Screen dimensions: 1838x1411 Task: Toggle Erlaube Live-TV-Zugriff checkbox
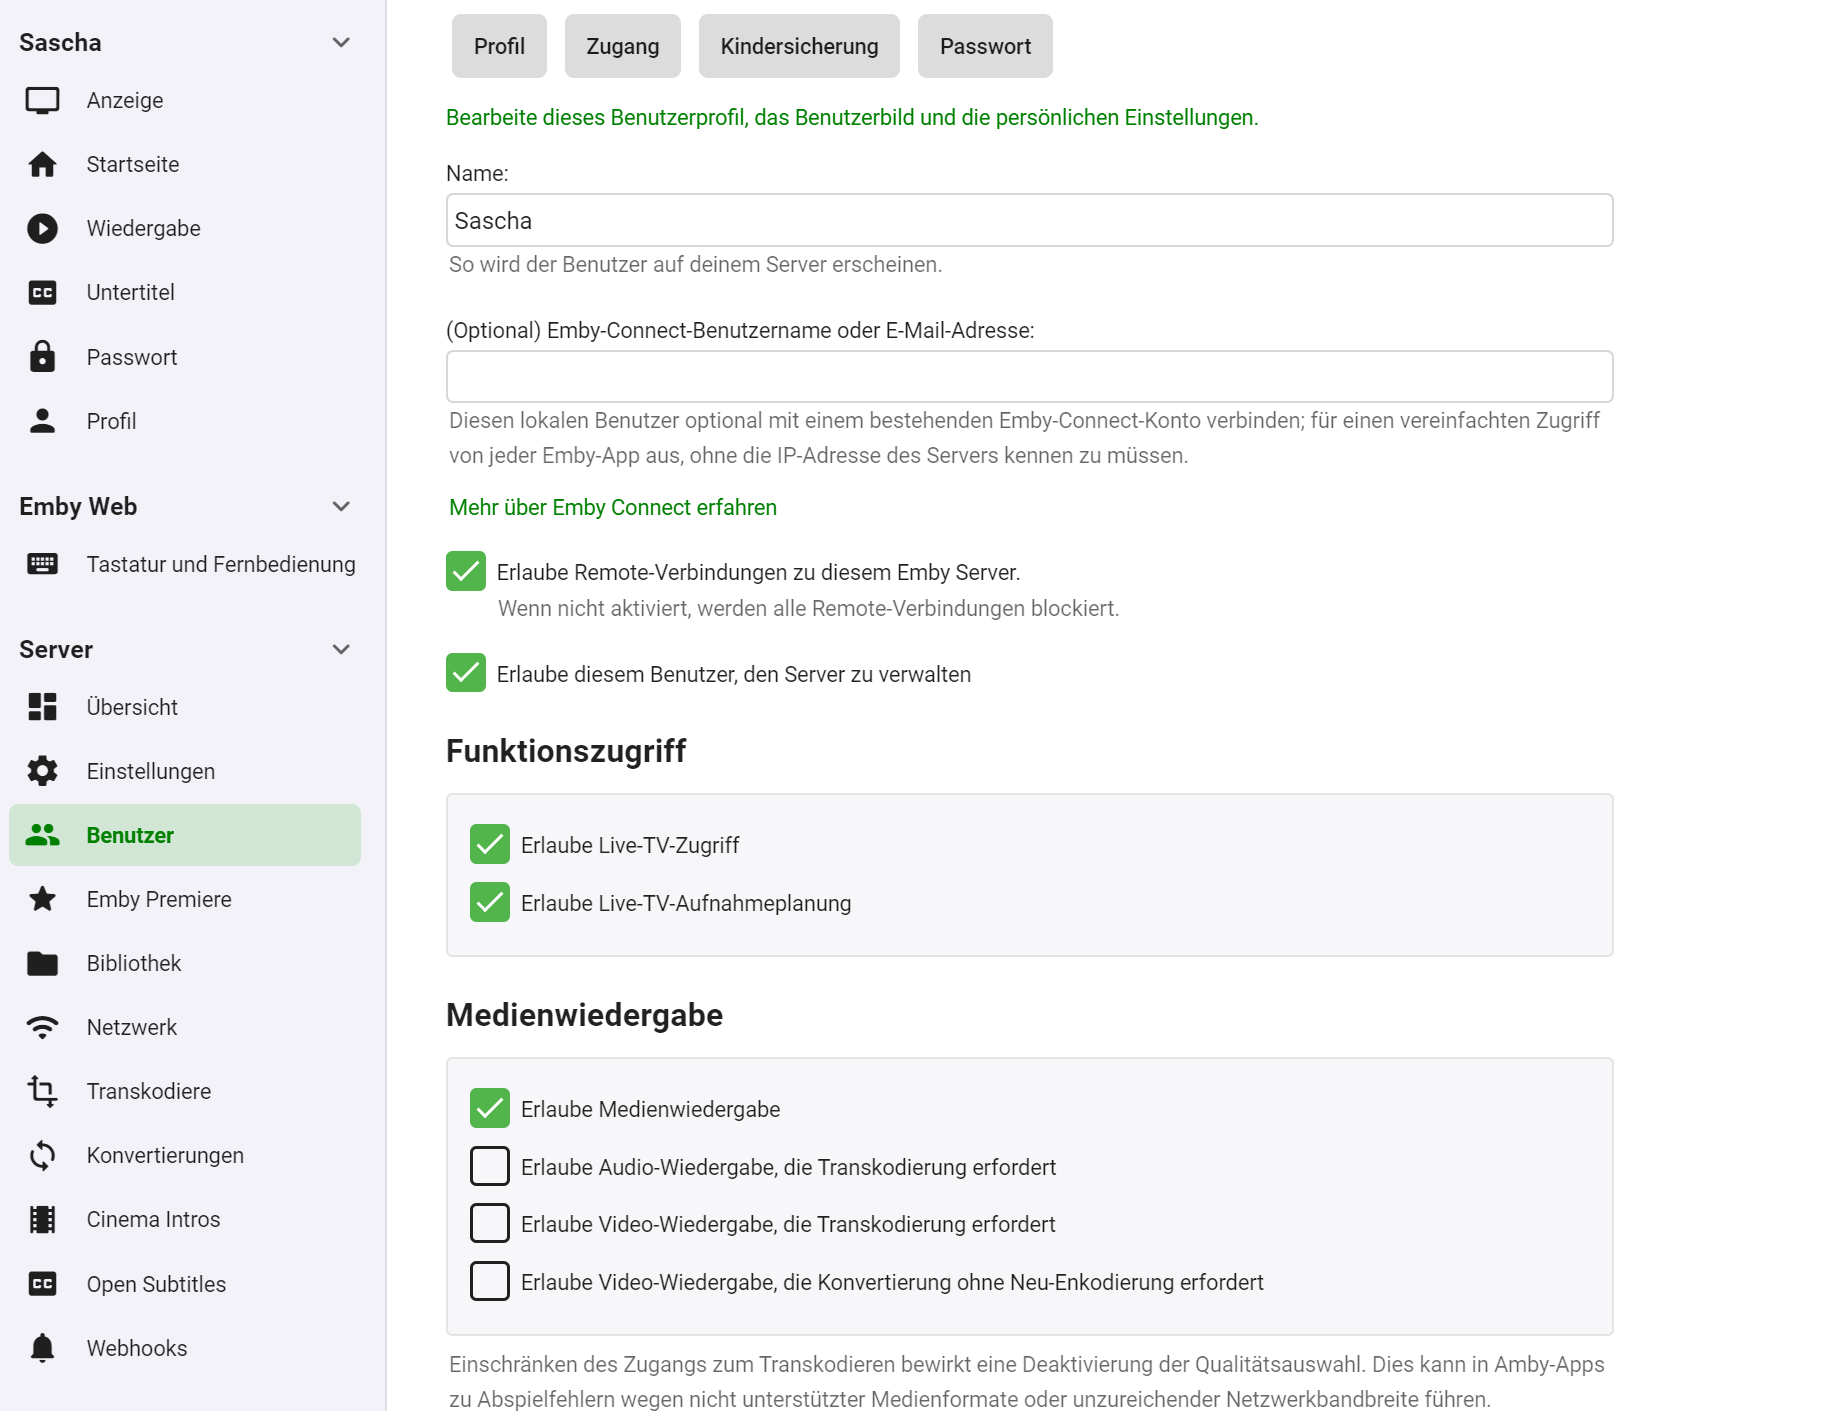[490, 844]
